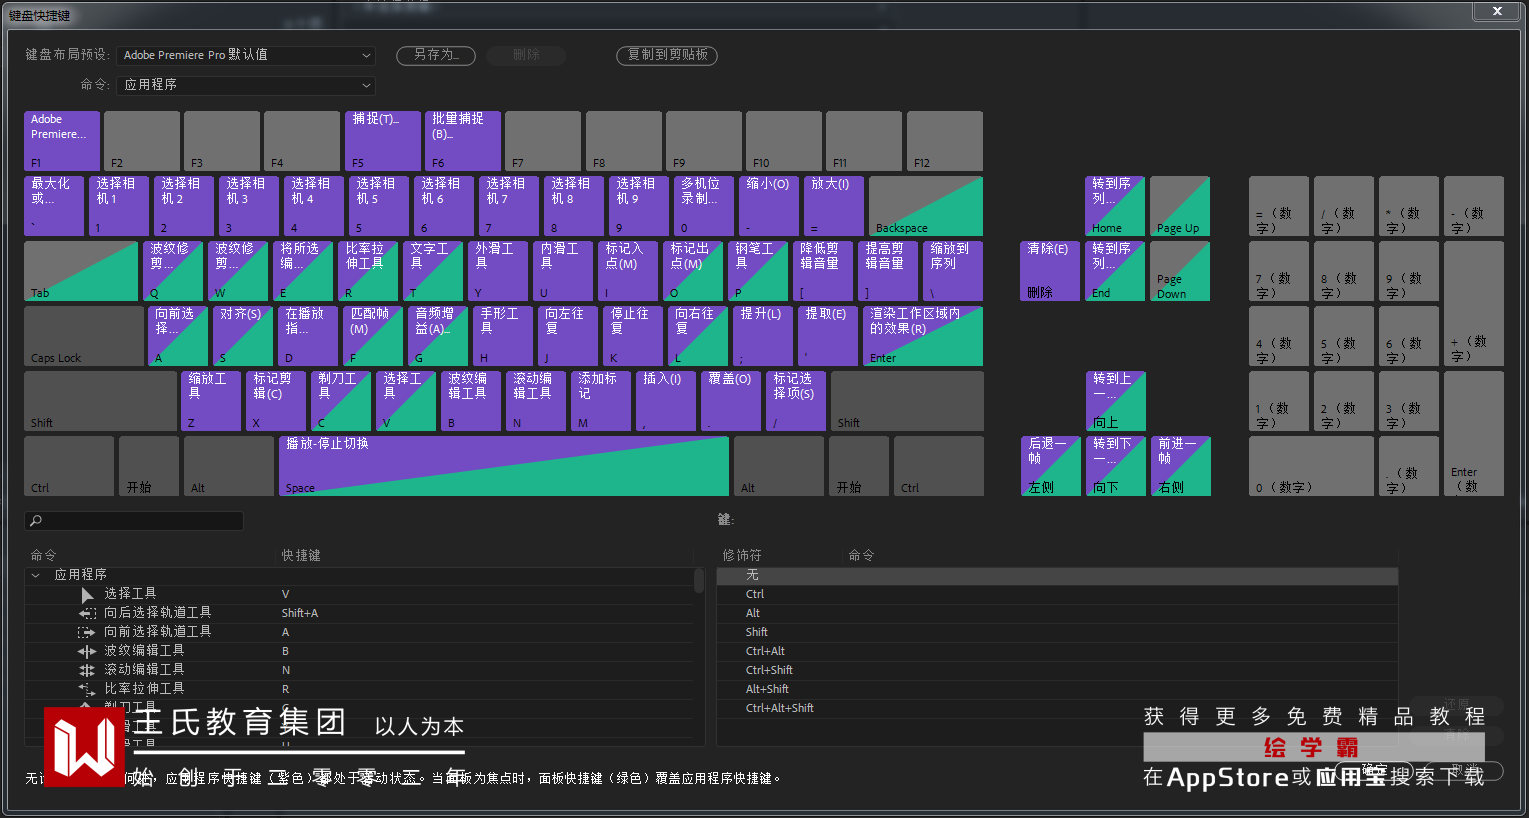Click the 添加标记 M key
Image resolution: width=1529 pixels, height=818 pixels.
point(601,401)
